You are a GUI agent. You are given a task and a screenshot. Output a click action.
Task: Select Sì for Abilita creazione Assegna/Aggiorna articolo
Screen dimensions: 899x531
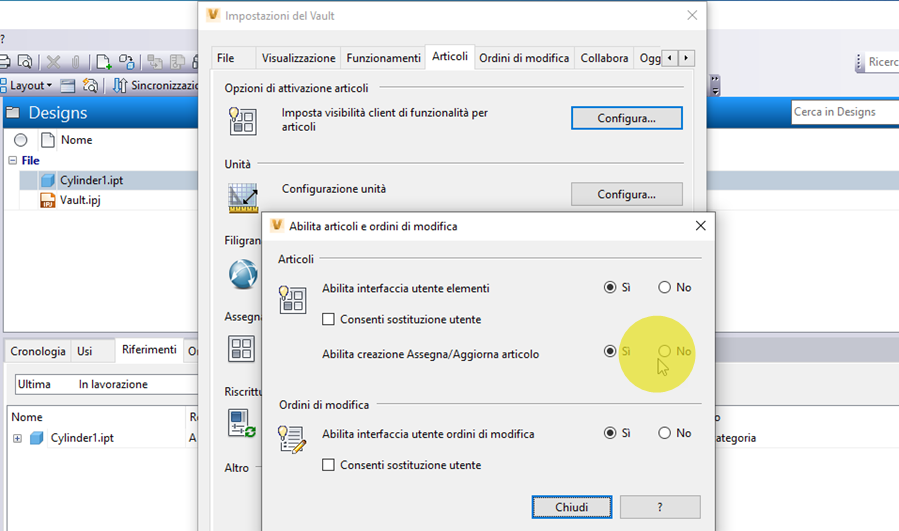pyautogui.click(x=610, y=351)
